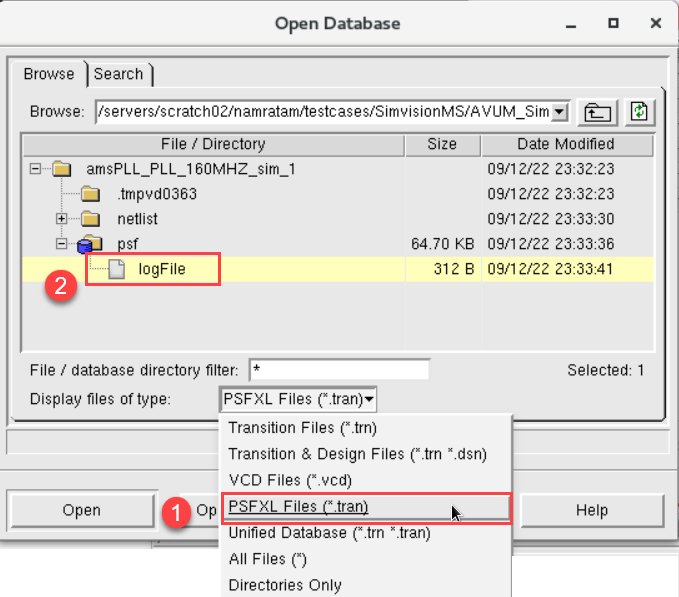This screenshot has width=679, height=597.
Task: Click the 312 B size cell
Action: [453, 269]
